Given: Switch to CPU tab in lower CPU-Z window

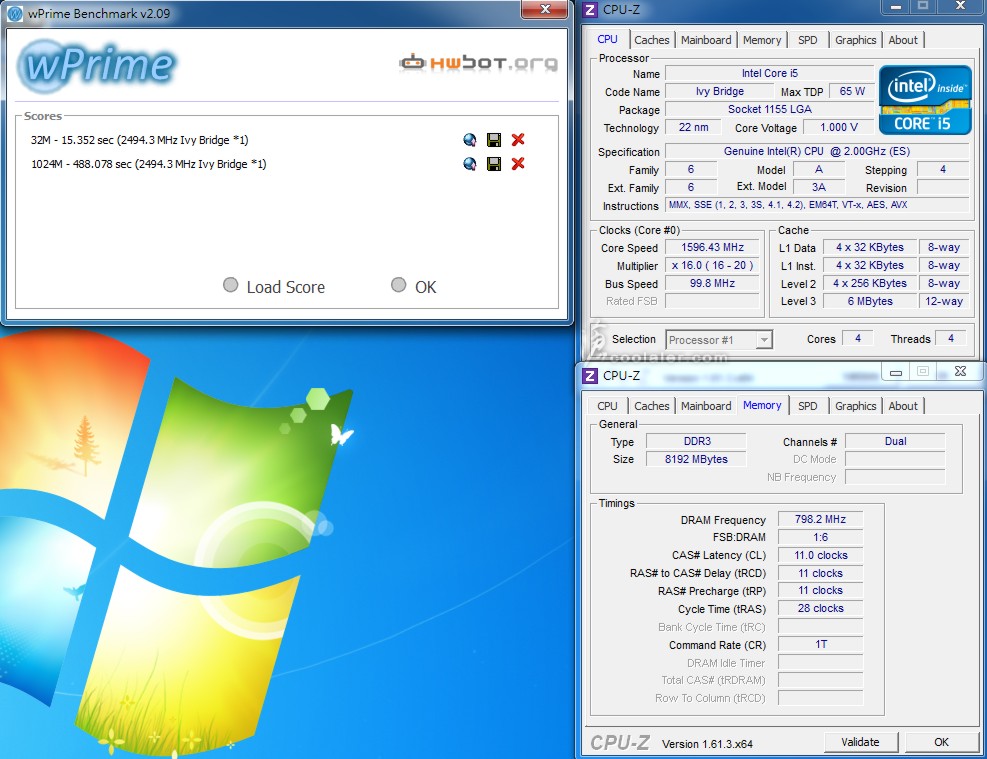Looking at the screenshot, I should [607, 406].
